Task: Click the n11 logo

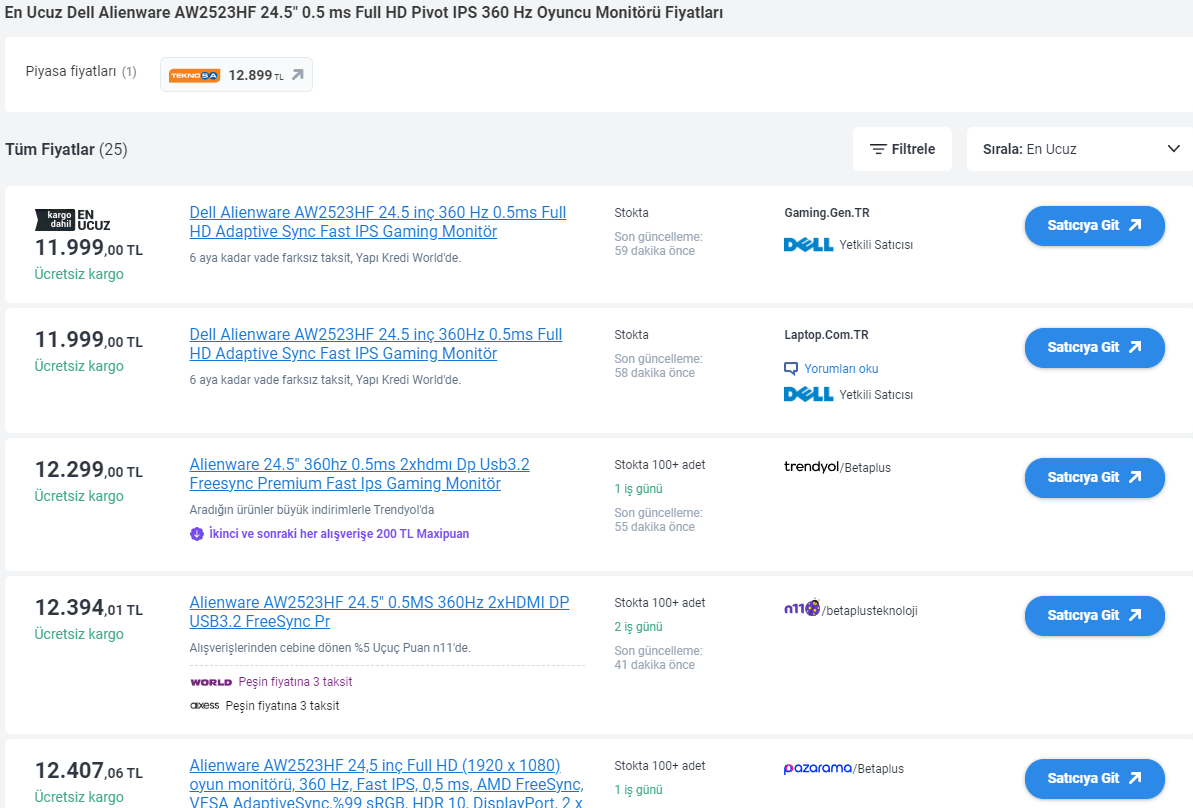Action: coord(802,608)
